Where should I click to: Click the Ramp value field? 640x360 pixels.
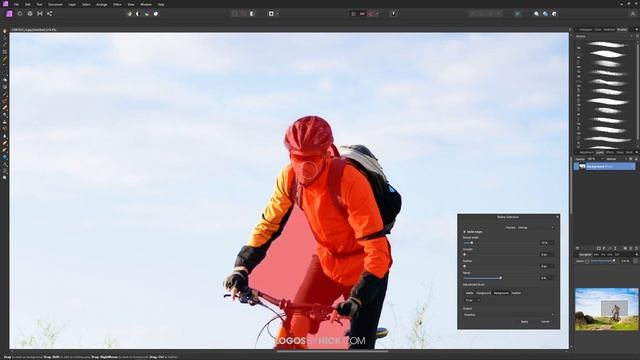click(545, 278)
